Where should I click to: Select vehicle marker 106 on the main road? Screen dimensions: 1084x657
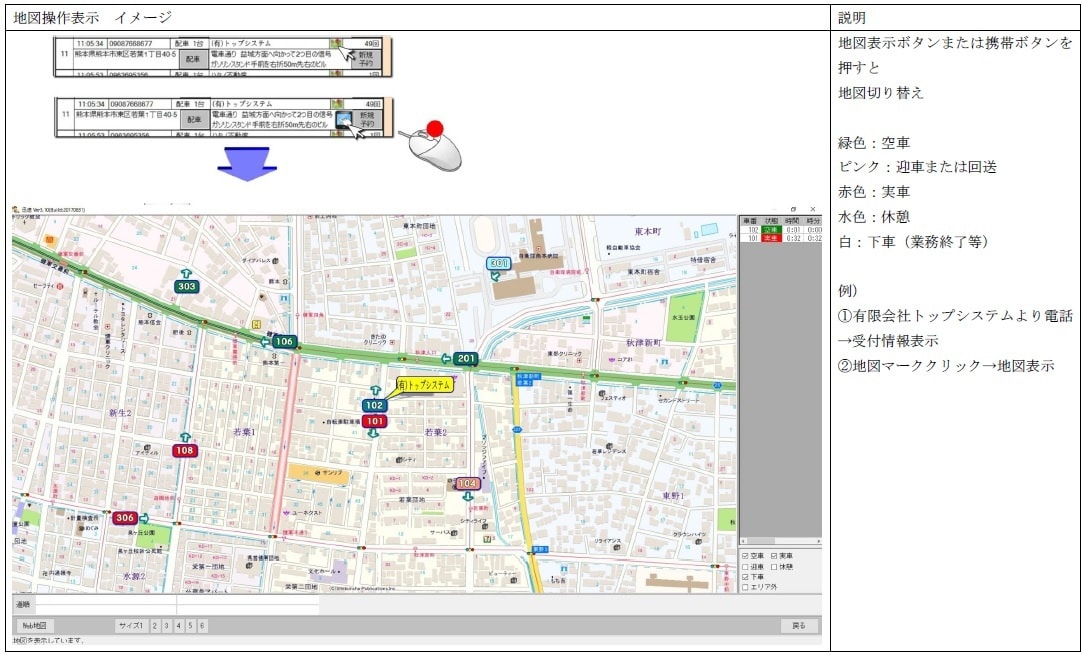(x=285, y=342)
